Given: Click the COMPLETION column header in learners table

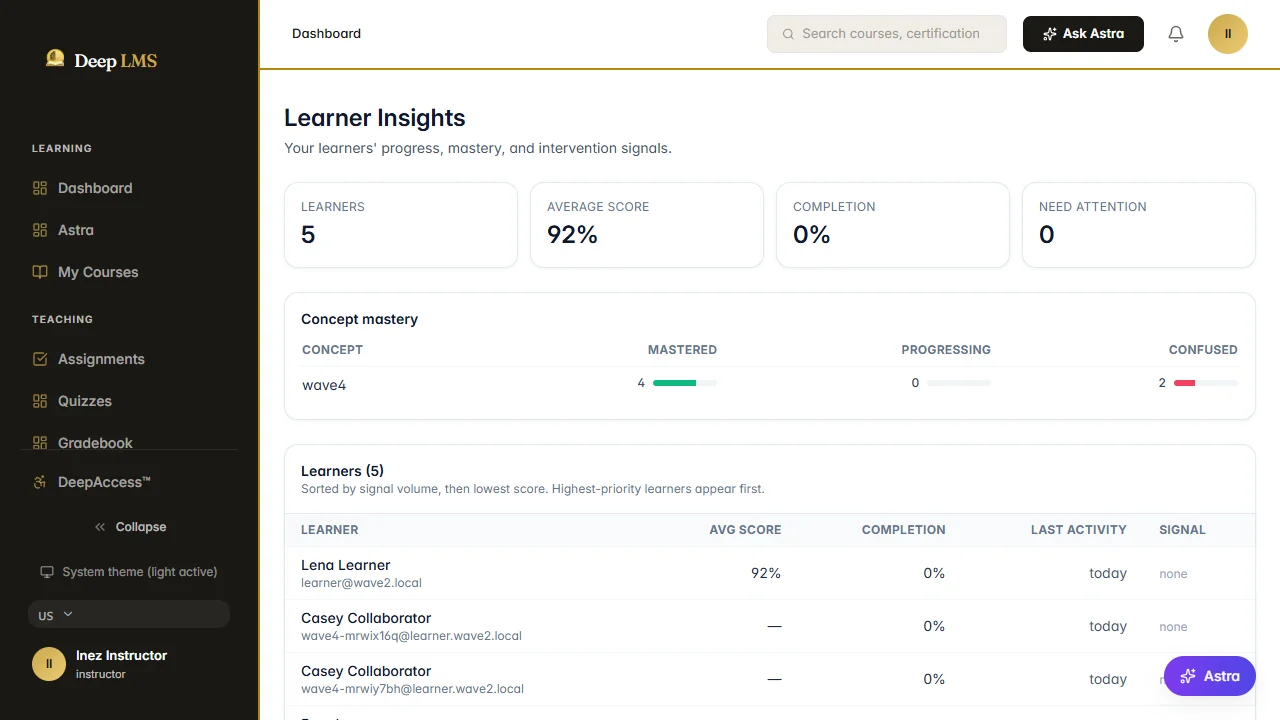Looking at the screenshot, I should pos(904,530).
